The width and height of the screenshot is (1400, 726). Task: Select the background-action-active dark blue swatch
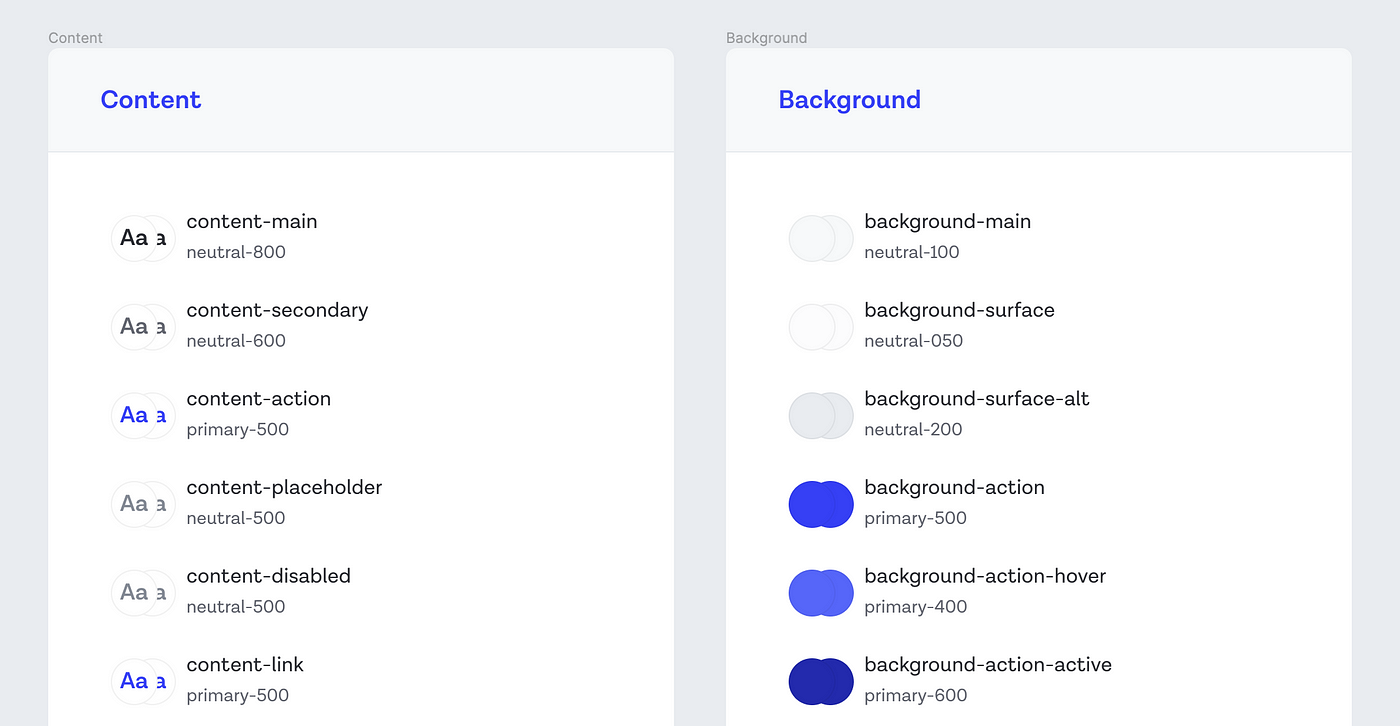point(821,681)
